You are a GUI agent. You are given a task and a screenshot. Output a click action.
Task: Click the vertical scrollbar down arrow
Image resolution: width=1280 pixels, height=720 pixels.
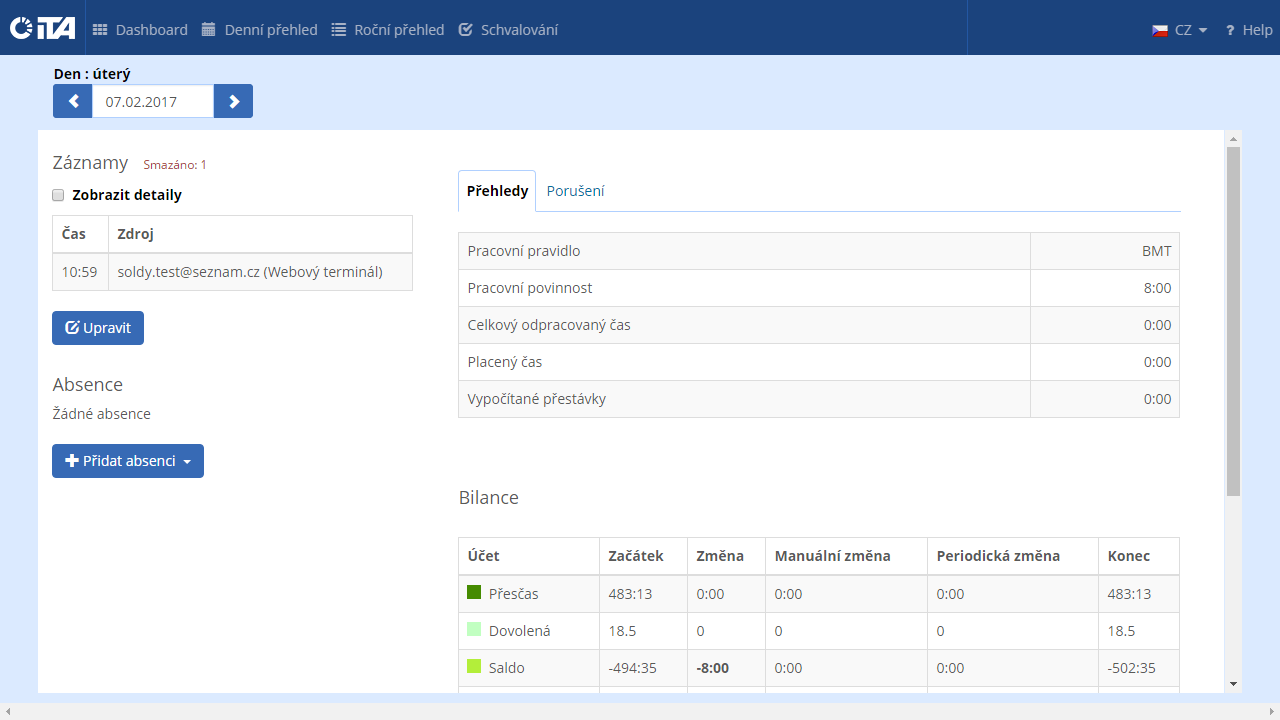tap(1233, 683)
